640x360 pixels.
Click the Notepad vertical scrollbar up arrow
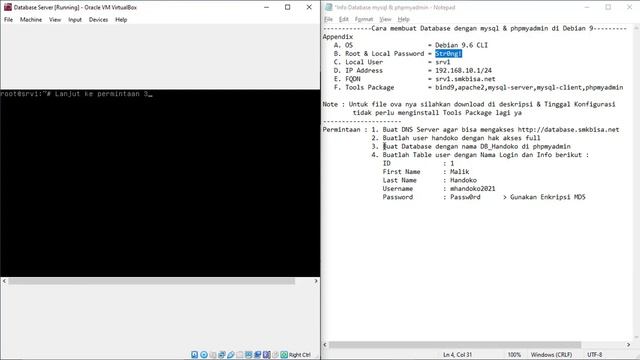pos(636,28)
